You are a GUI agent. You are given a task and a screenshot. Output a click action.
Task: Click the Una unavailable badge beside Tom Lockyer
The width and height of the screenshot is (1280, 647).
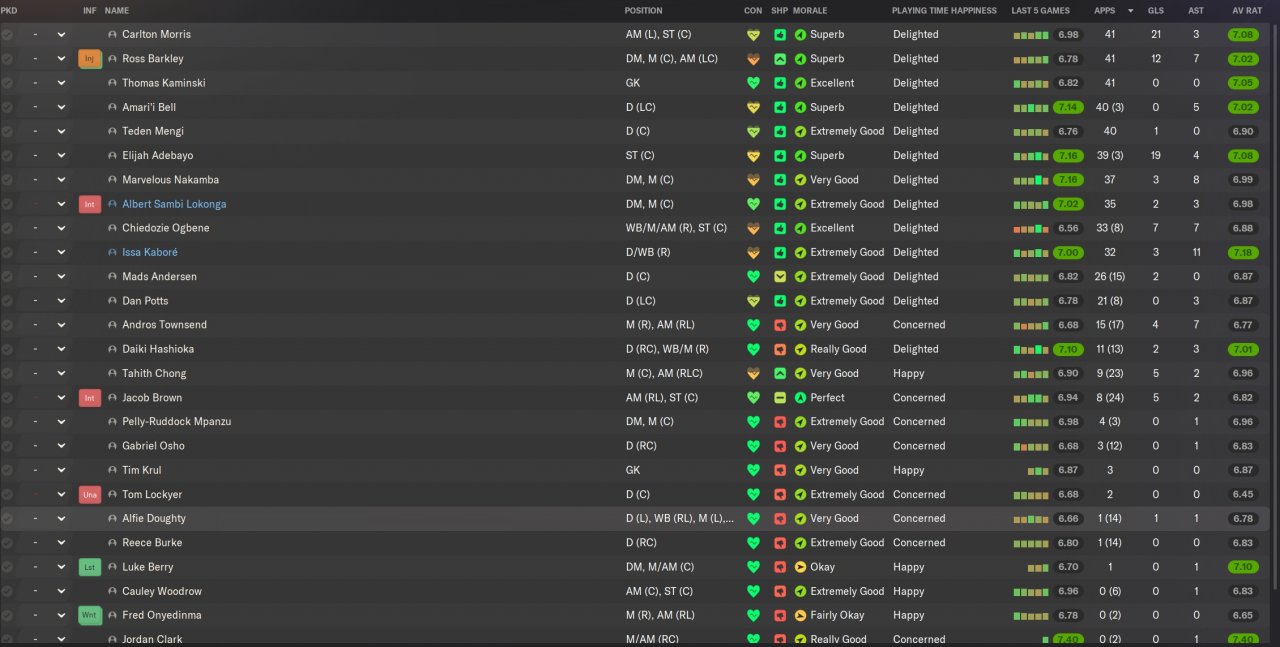point(89,495)
